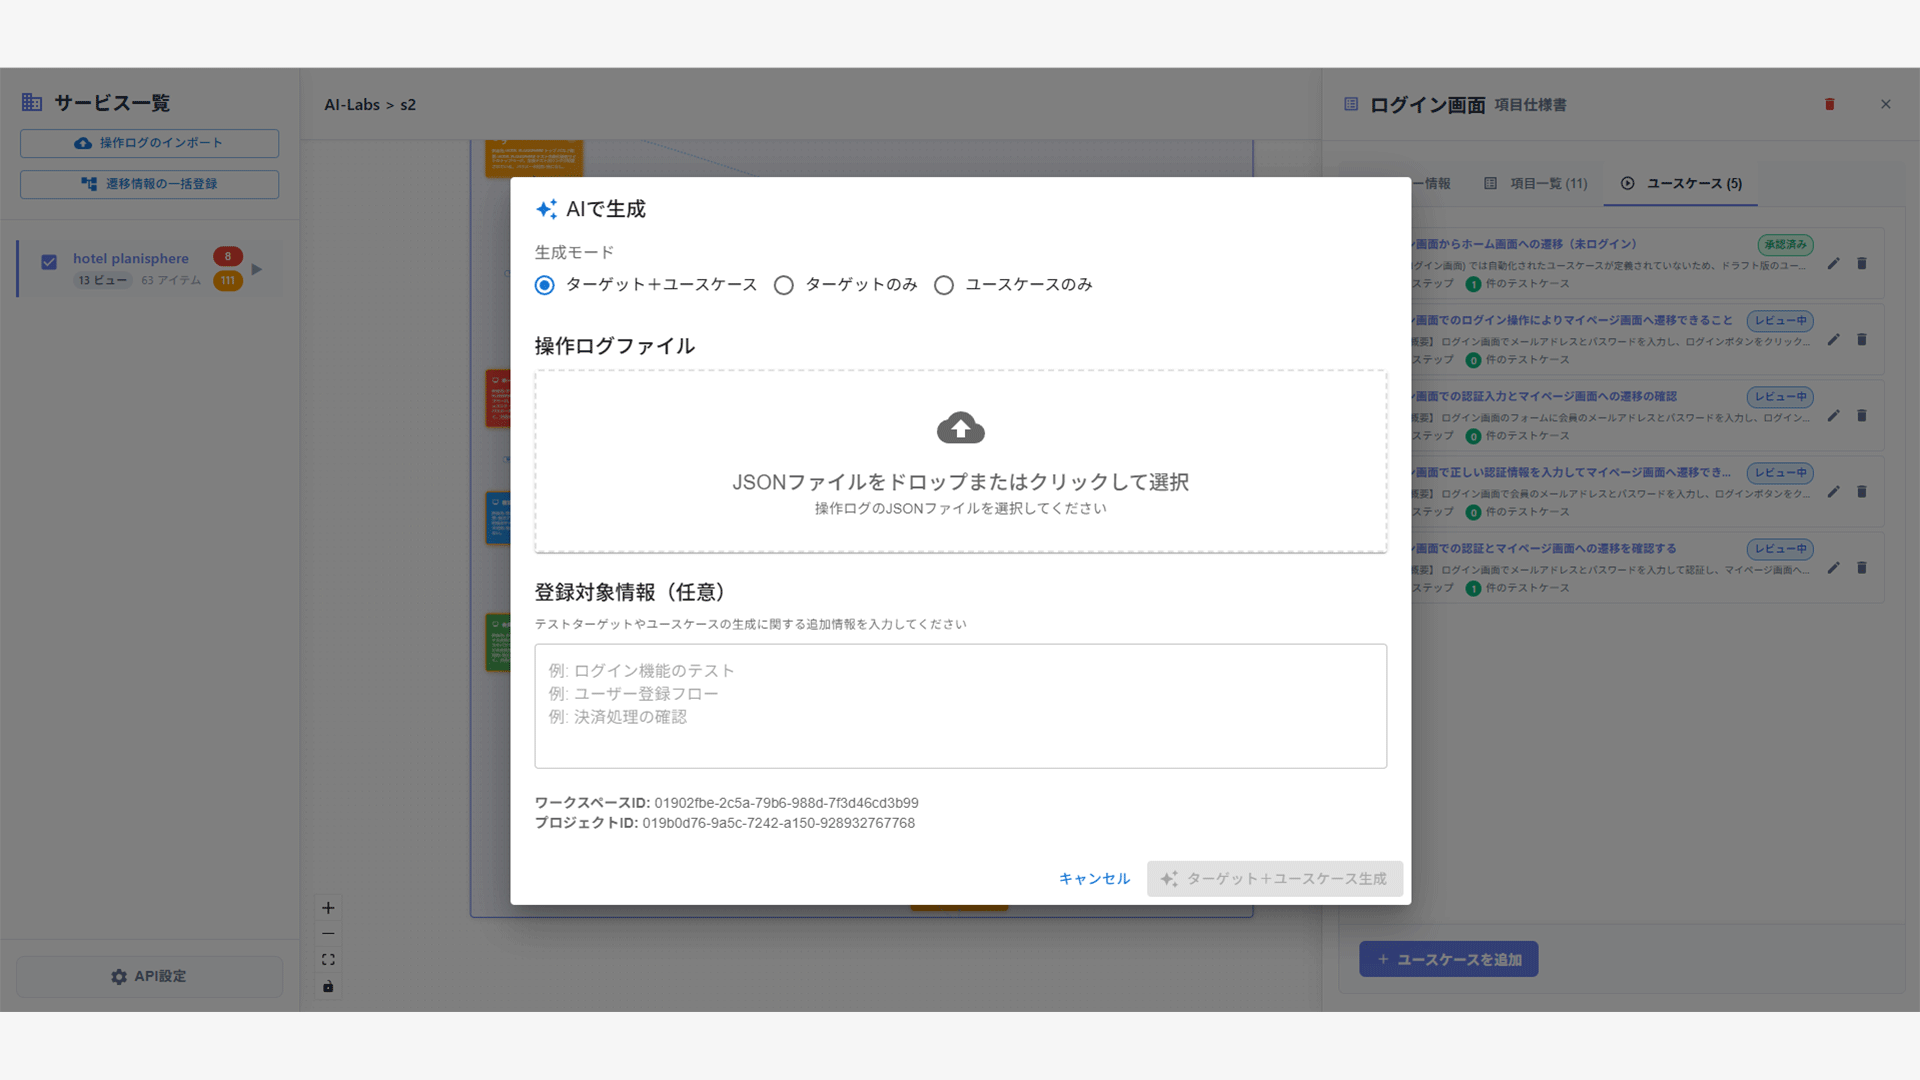Select ターゲットのみ generation mode
This screenshot has height=1080, width=1920.
pos(784,286)
